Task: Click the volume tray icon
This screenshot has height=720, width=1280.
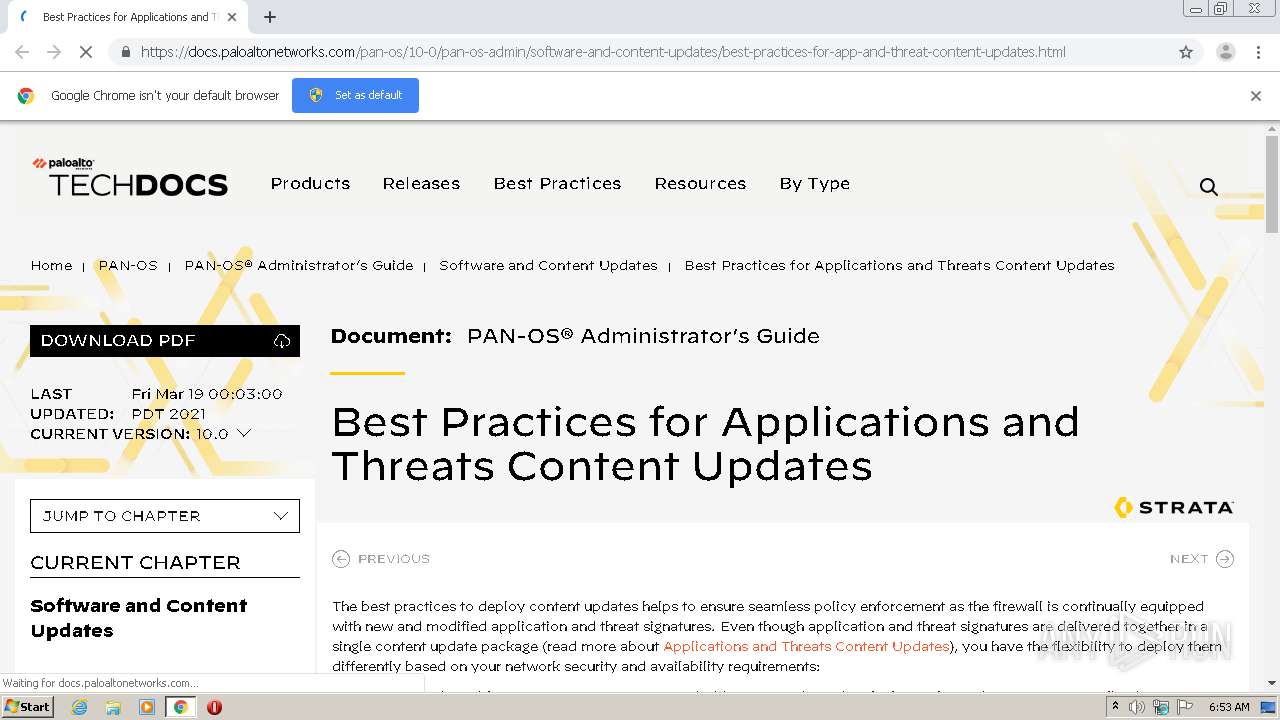Action: pyautogui.click(x=1136, y=707)
